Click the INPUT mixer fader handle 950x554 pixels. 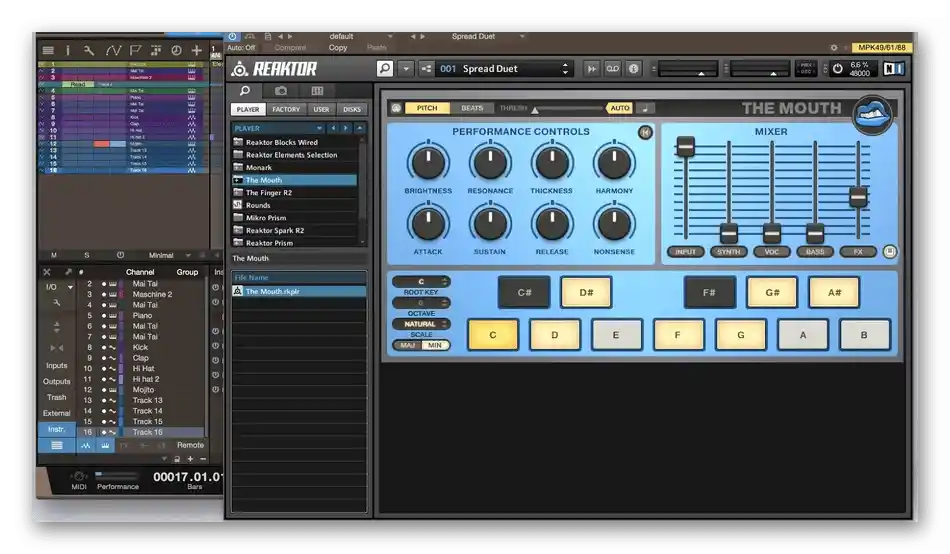click(685, 146)
